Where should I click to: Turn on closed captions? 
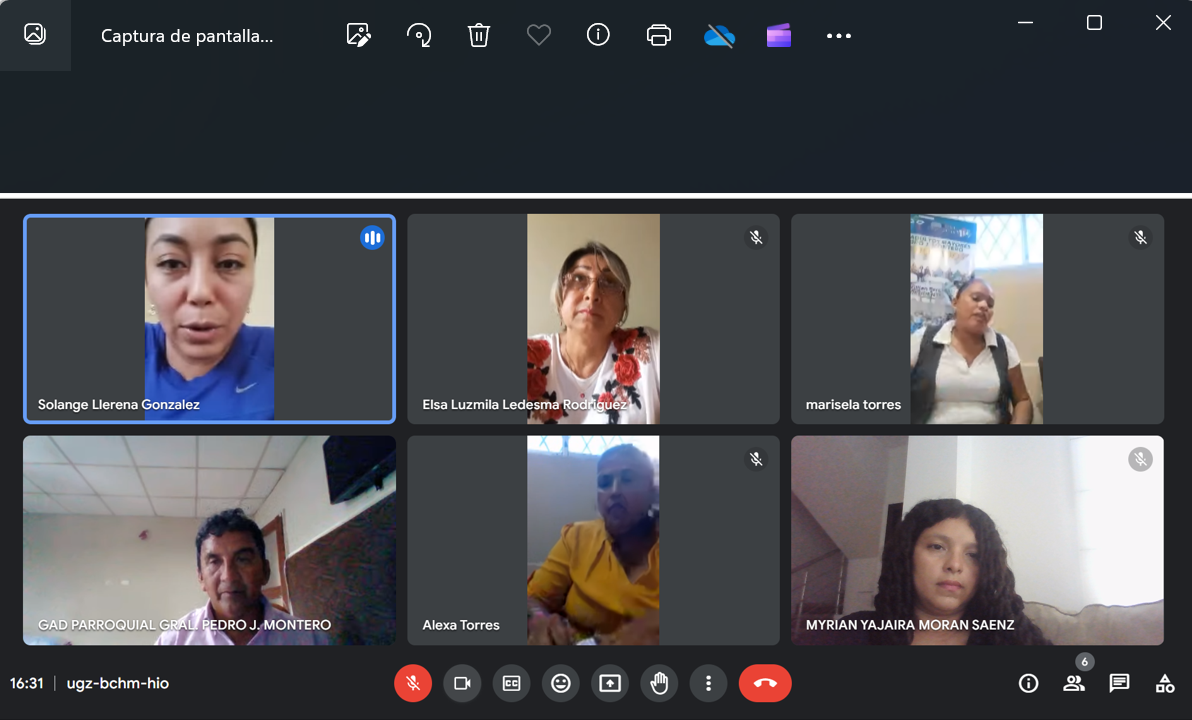point(511,683)
